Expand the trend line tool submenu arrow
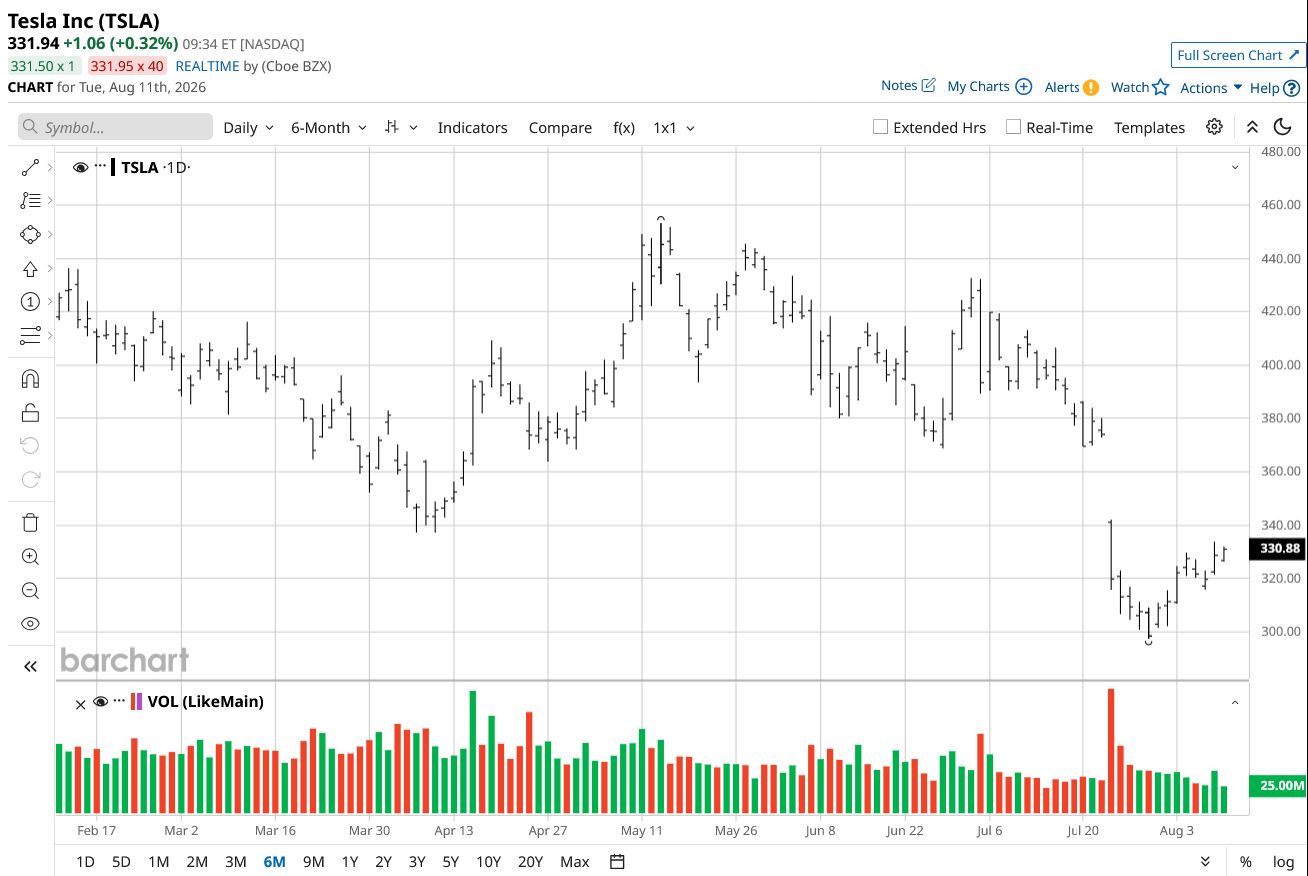This screenshot has height=876, width=1308. pos(49,167)
